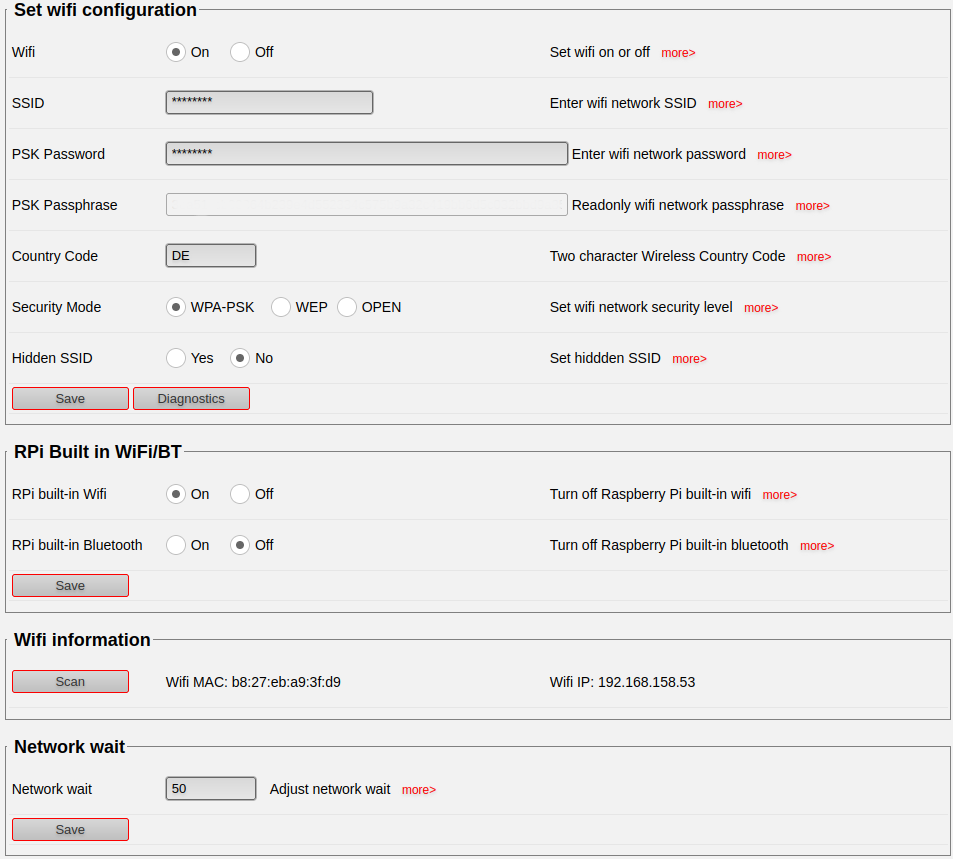The image size is (953, 859).
Task: Select WPA-PSK security mode
Action: 175,307
